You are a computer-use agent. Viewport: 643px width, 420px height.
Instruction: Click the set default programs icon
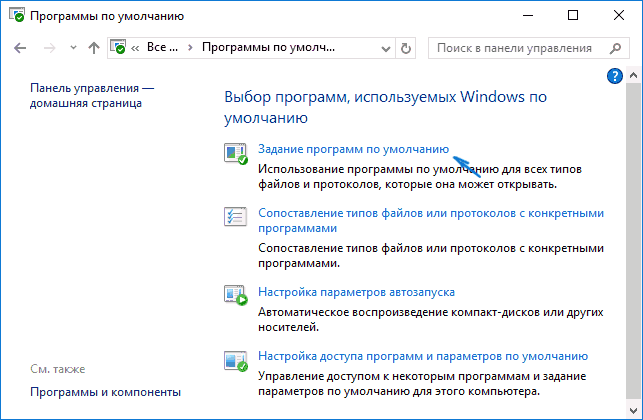pos(235,154)
